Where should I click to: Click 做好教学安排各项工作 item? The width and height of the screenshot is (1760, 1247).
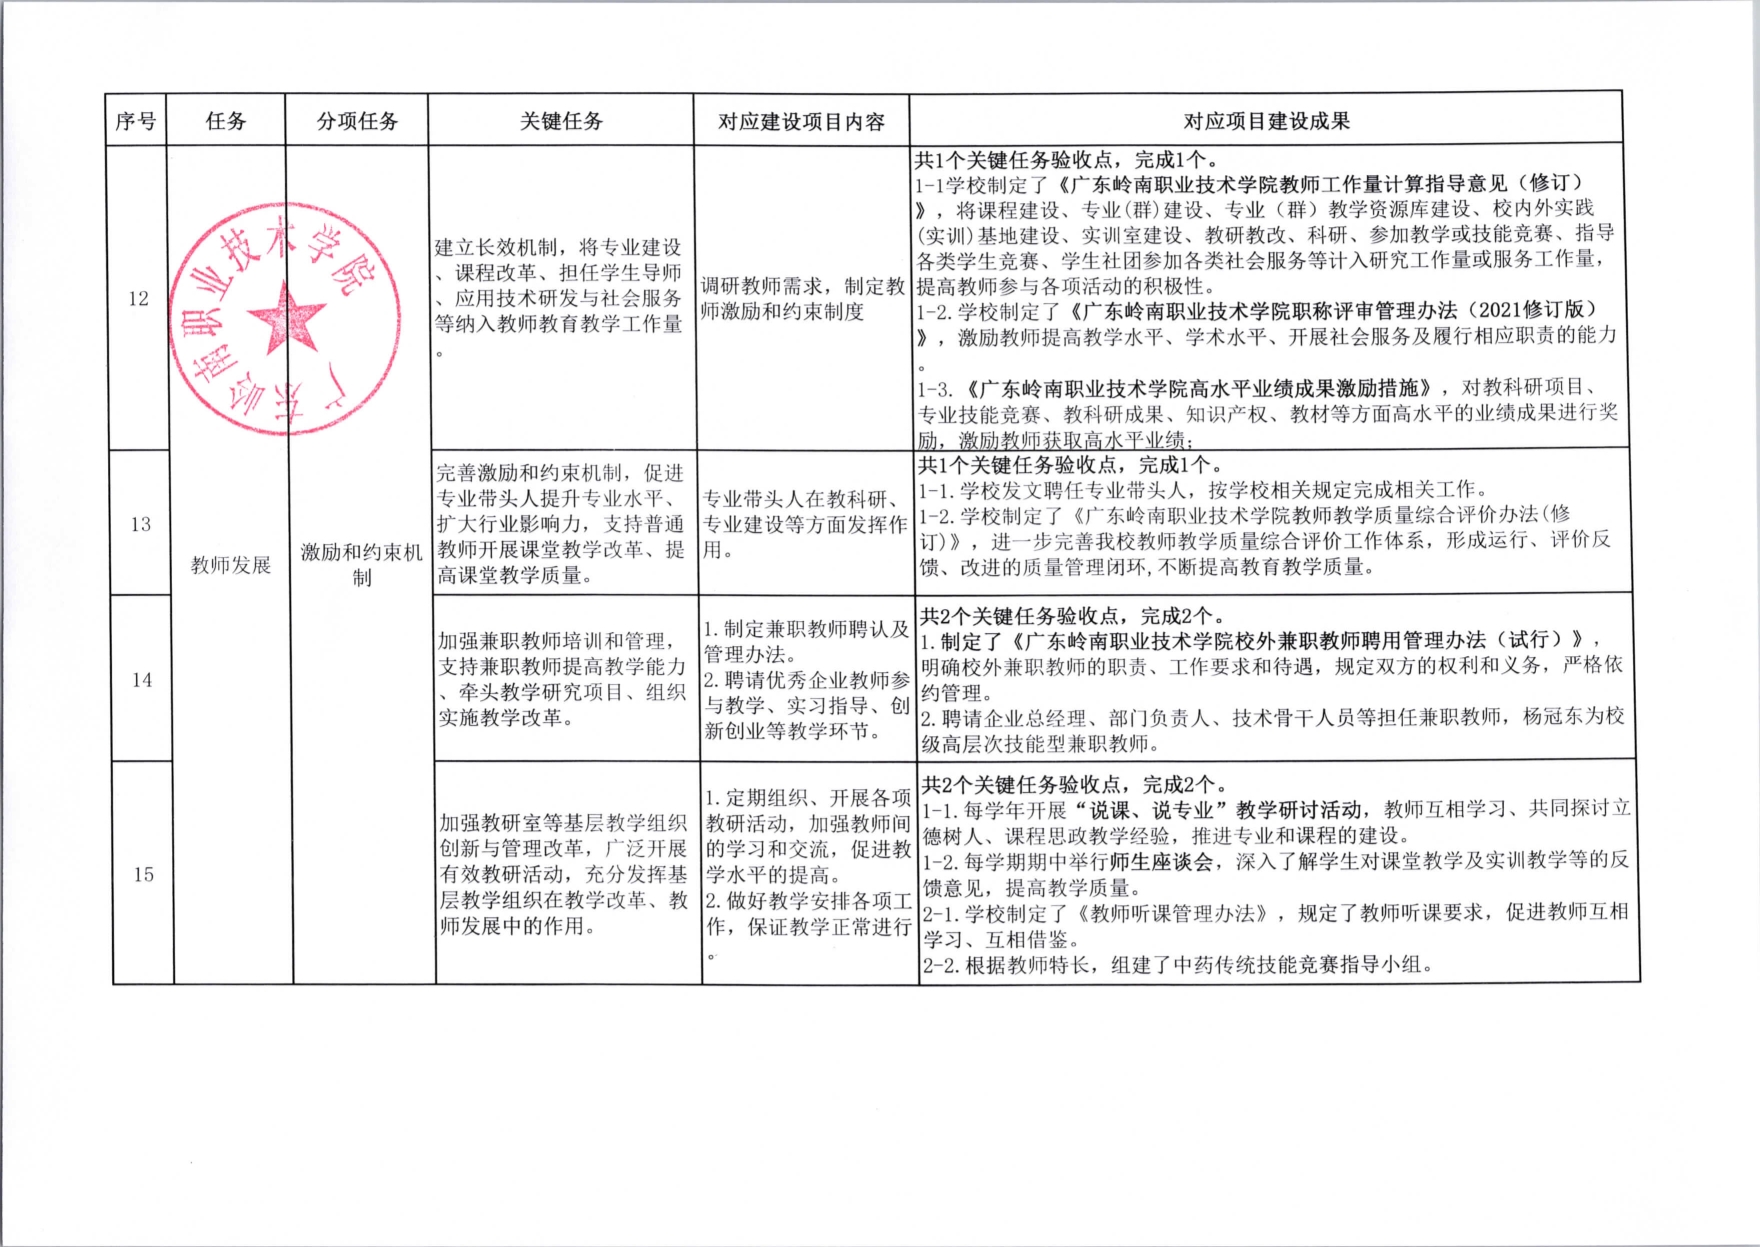pos(810,925)
